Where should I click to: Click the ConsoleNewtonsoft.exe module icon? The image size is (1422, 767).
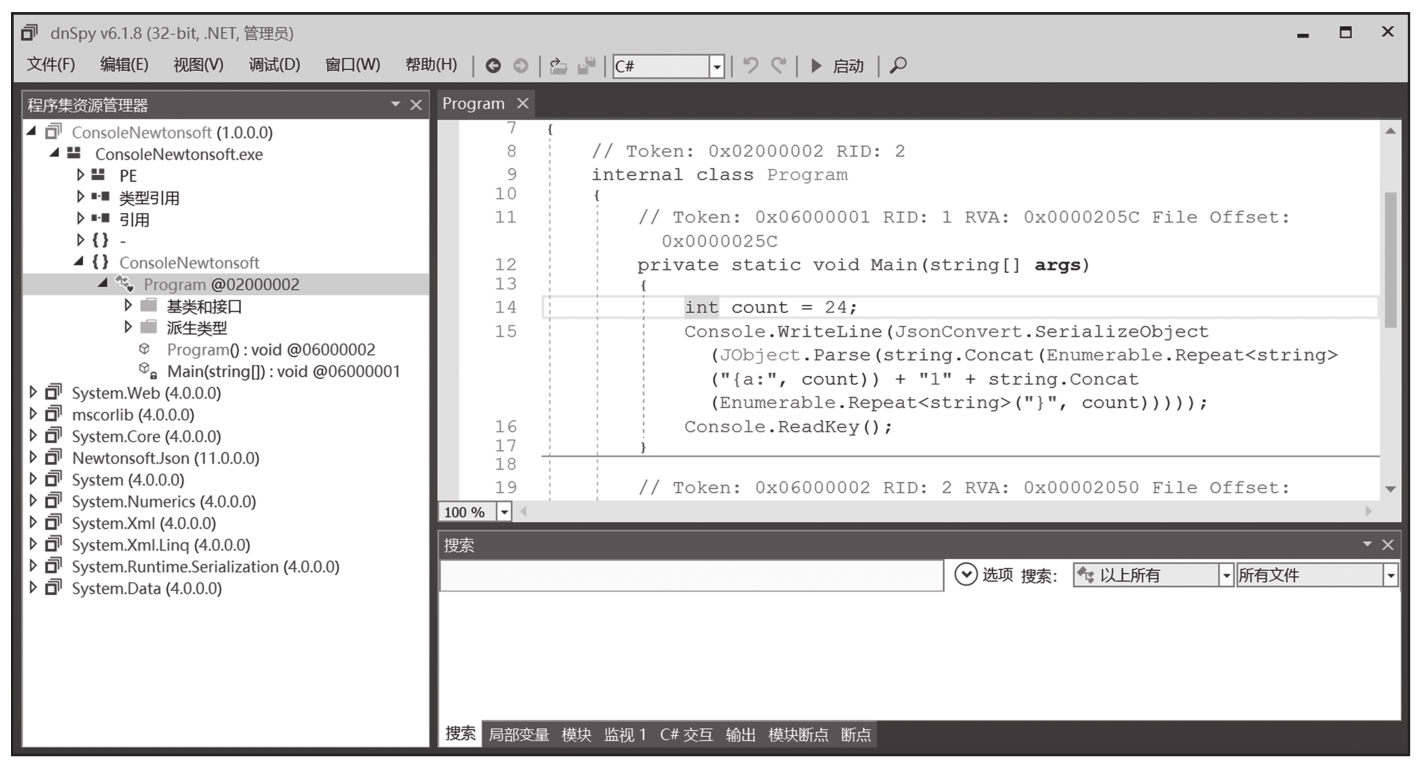coord(74,154)
